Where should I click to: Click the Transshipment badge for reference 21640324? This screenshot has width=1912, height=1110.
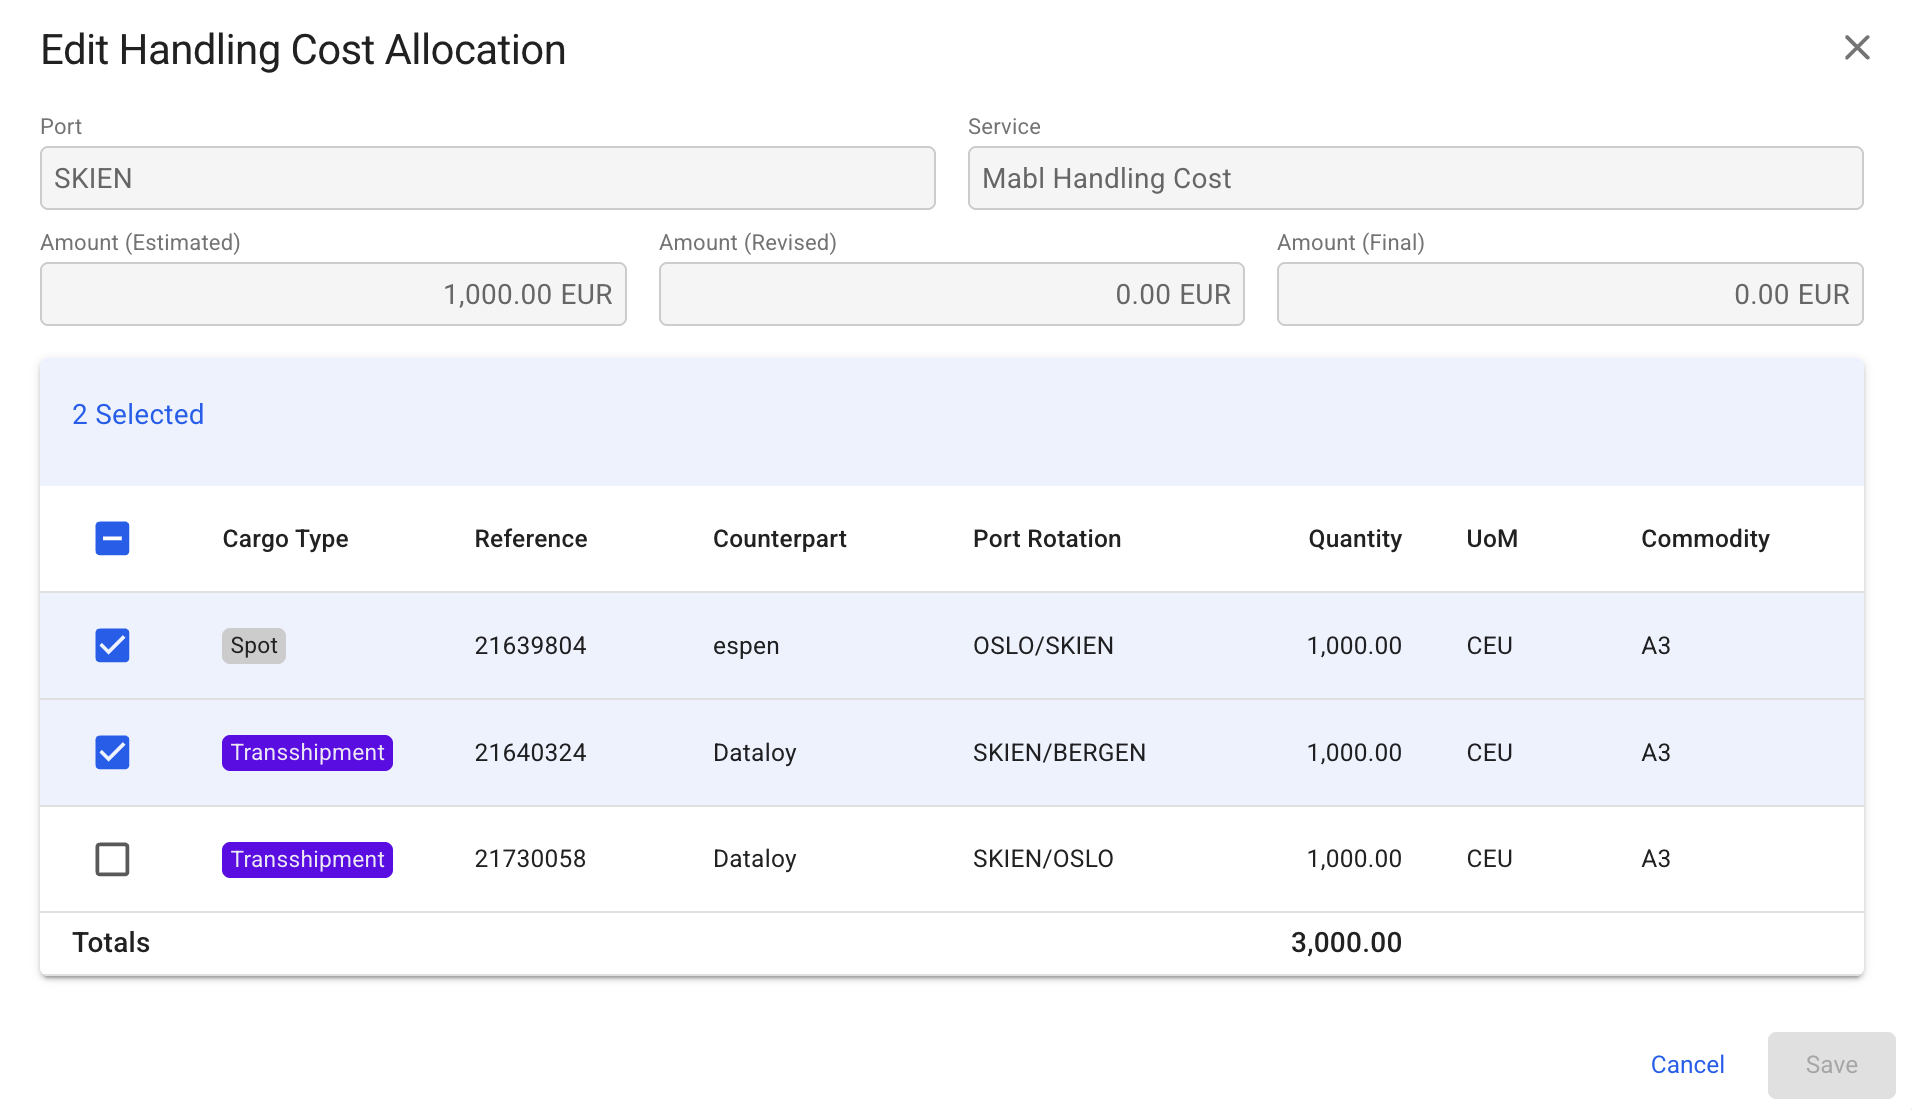click(x=307, y=753)
